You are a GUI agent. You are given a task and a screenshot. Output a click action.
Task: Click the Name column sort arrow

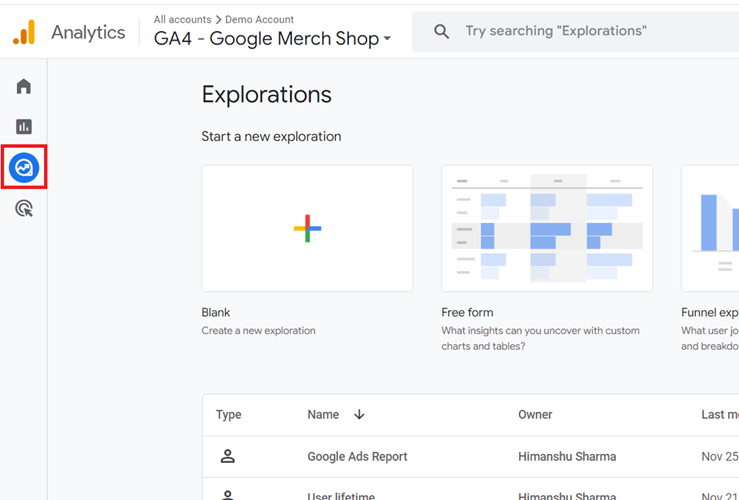tap(359, 414)
